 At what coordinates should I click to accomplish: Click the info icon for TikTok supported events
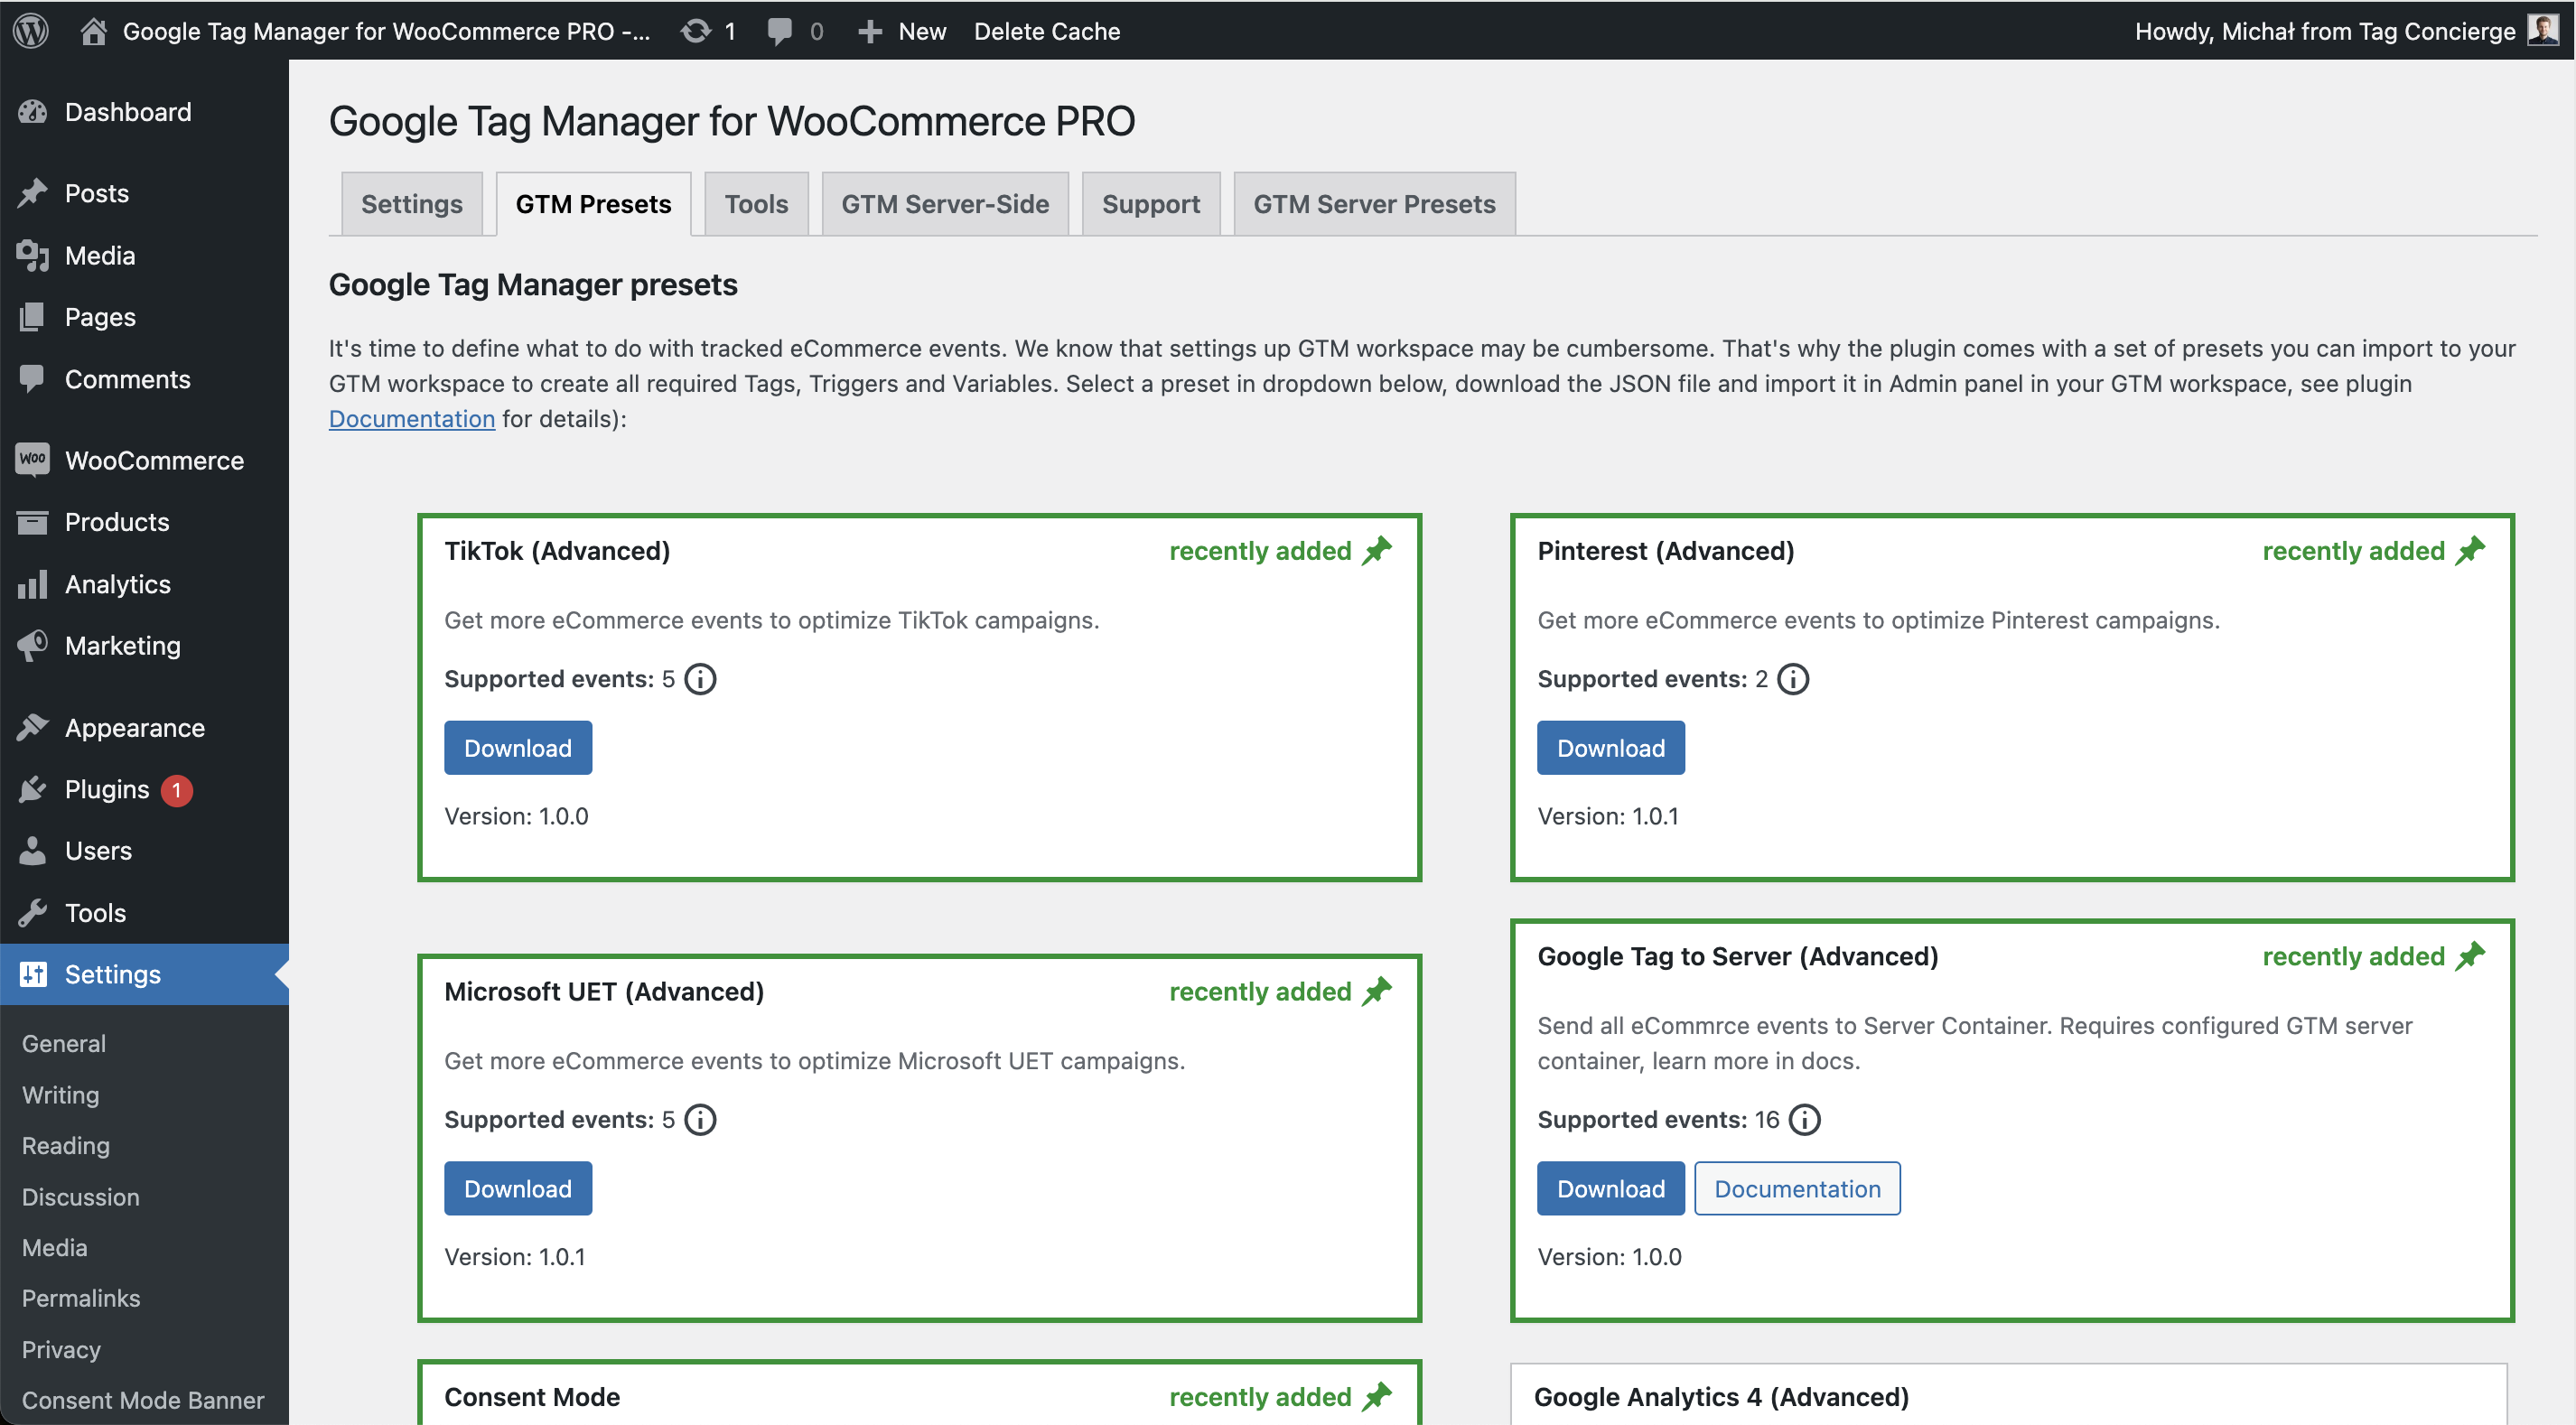click(700, 679)
